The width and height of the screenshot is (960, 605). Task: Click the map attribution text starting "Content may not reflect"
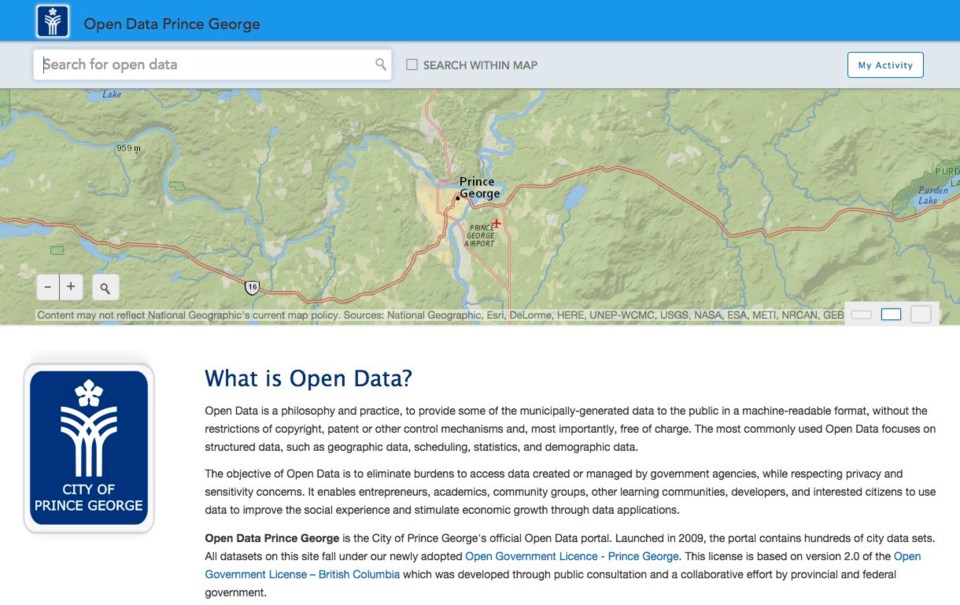point(440,315)
